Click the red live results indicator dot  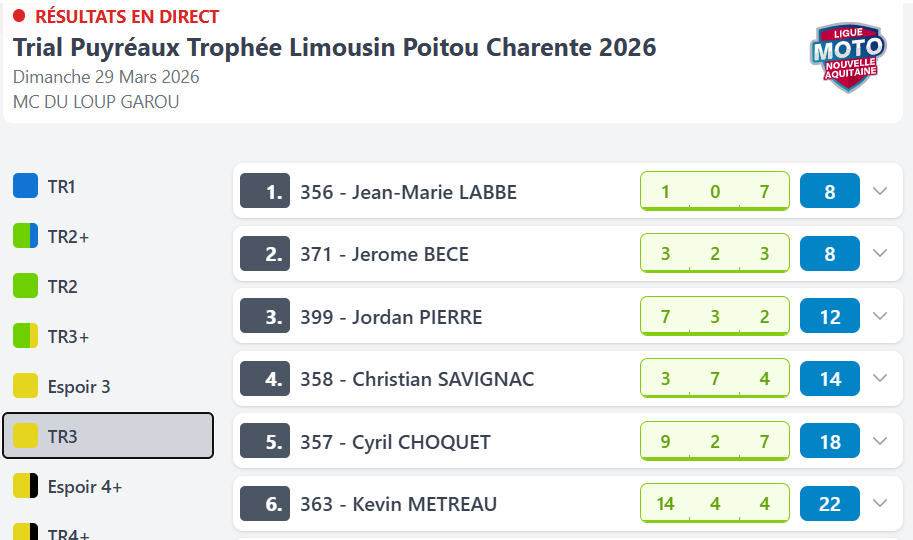tap(19, 16)
